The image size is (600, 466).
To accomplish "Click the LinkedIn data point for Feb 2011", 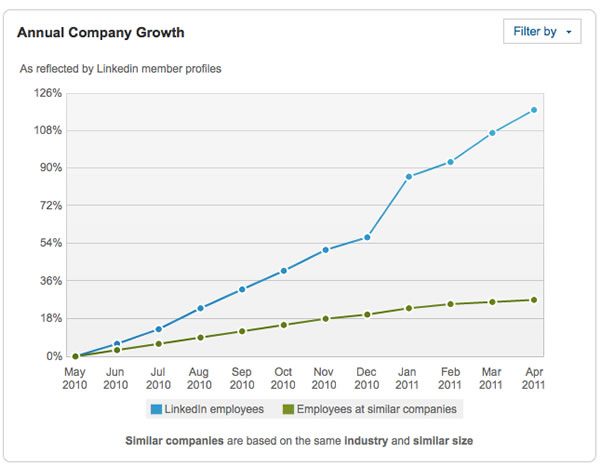I will 451,162.
